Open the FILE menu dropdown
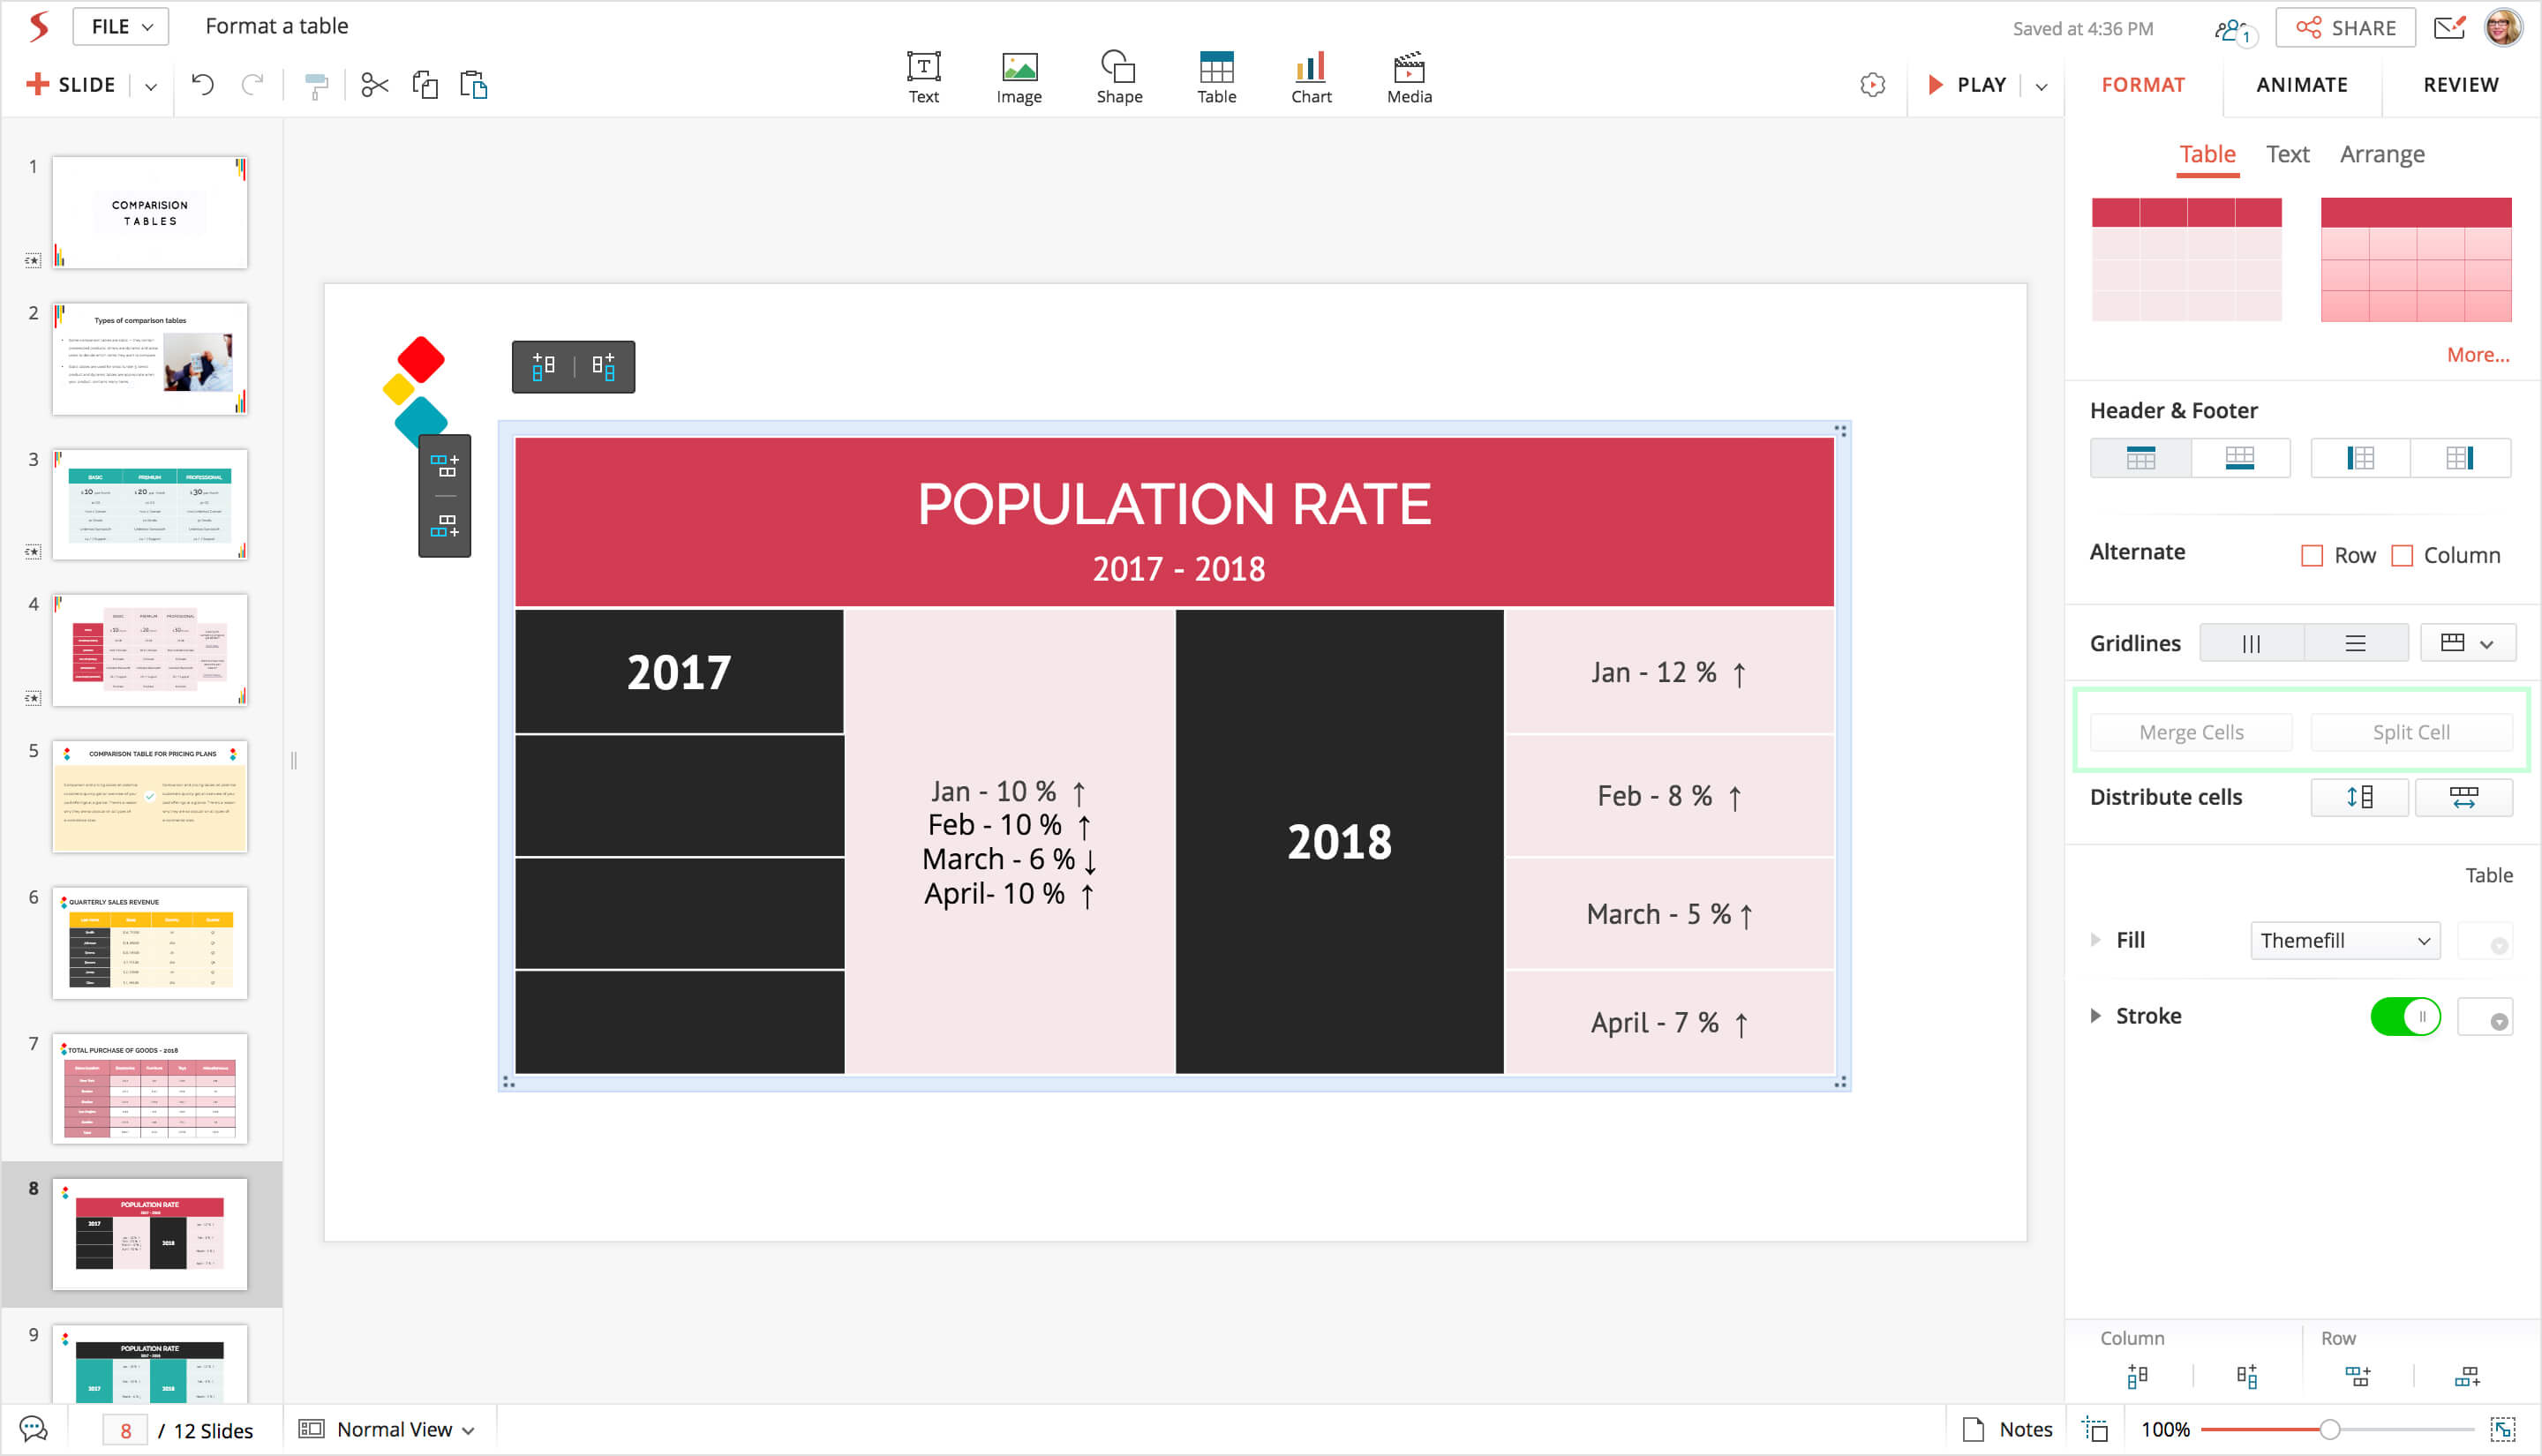 point(121,27)
